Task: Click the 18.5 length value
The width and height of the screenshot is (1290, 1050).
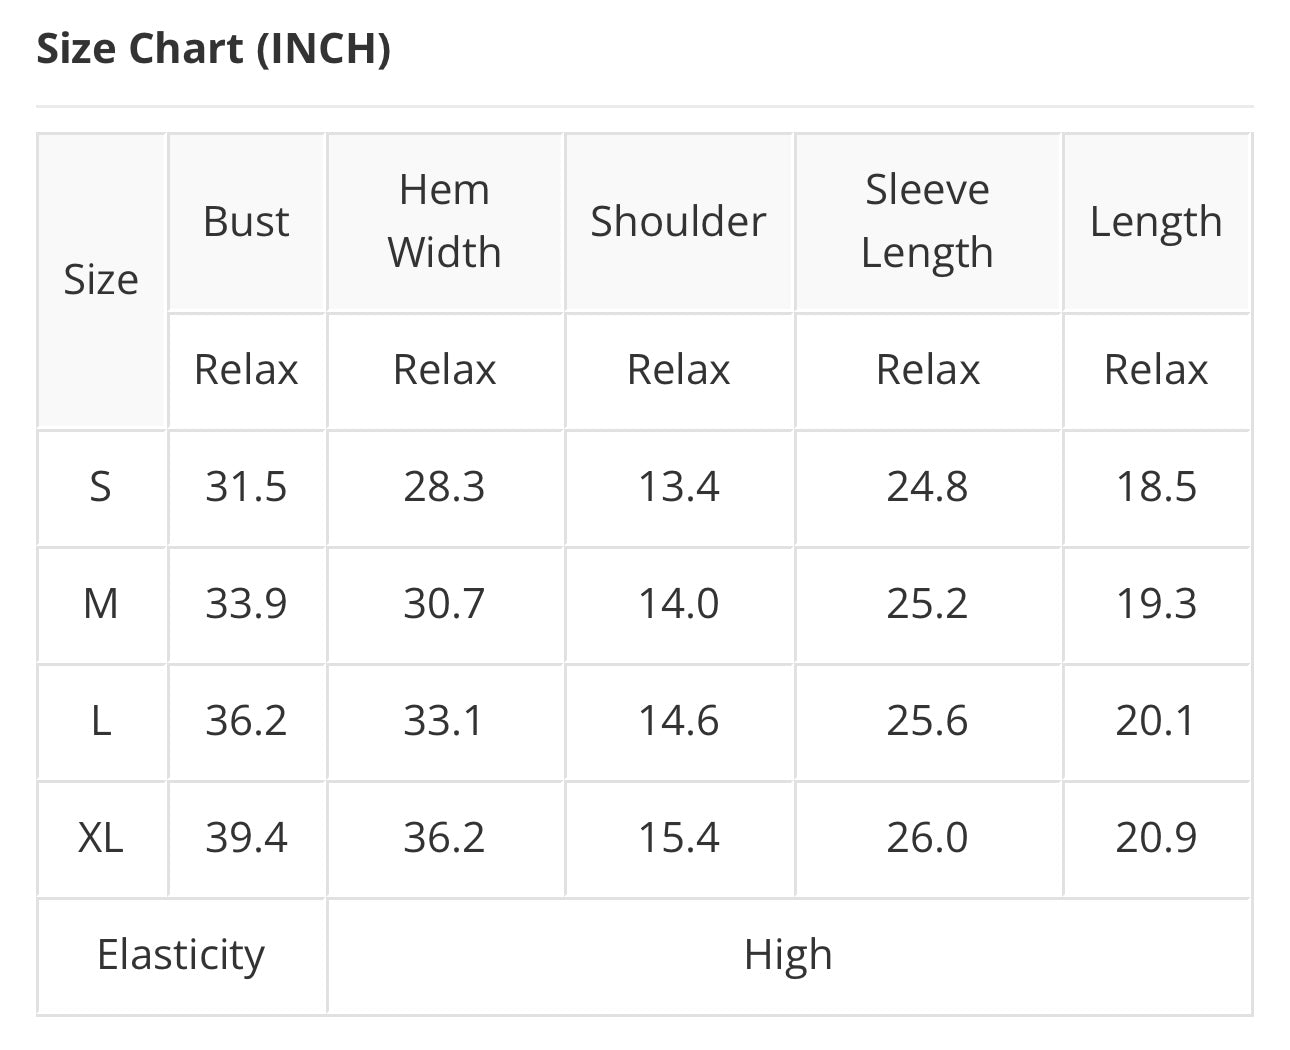Action: 1156,488
